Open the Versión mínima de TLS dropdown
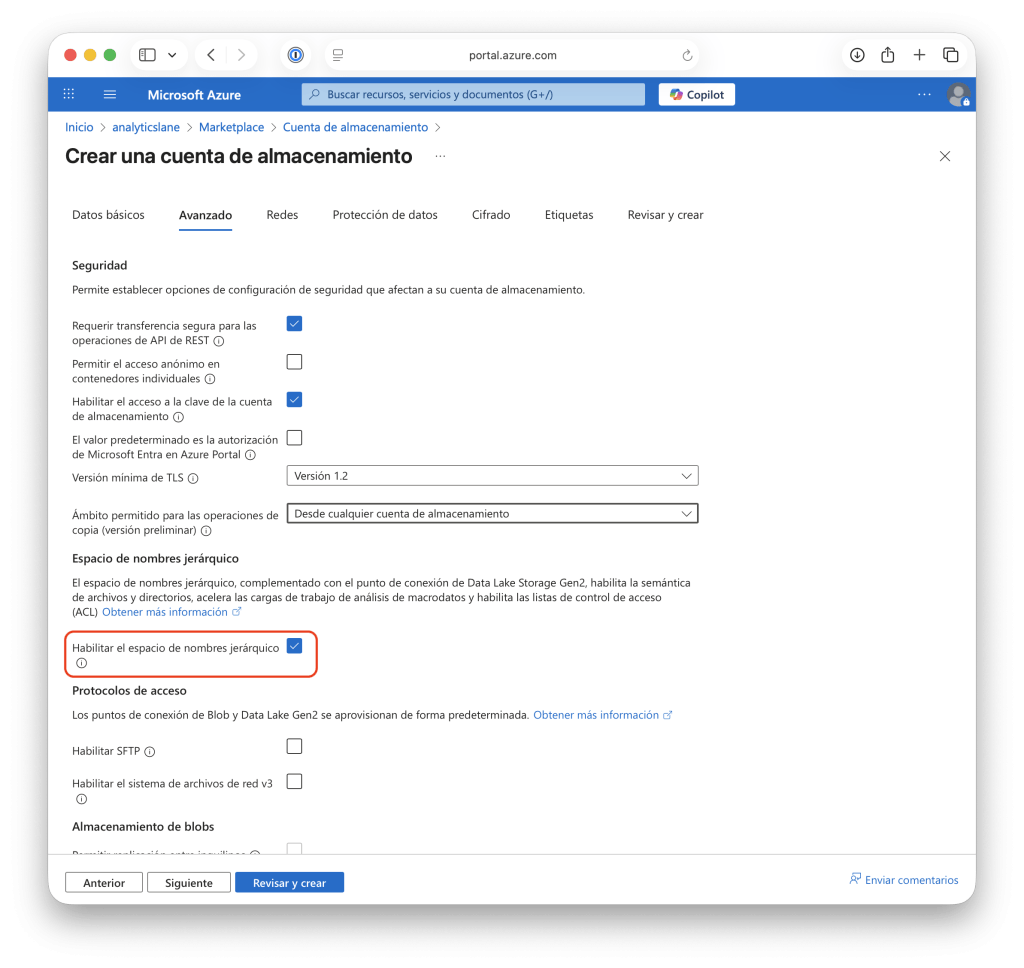Image resolution: width=1024 pixels, height=968 pixels. click(x=492, y=476)
